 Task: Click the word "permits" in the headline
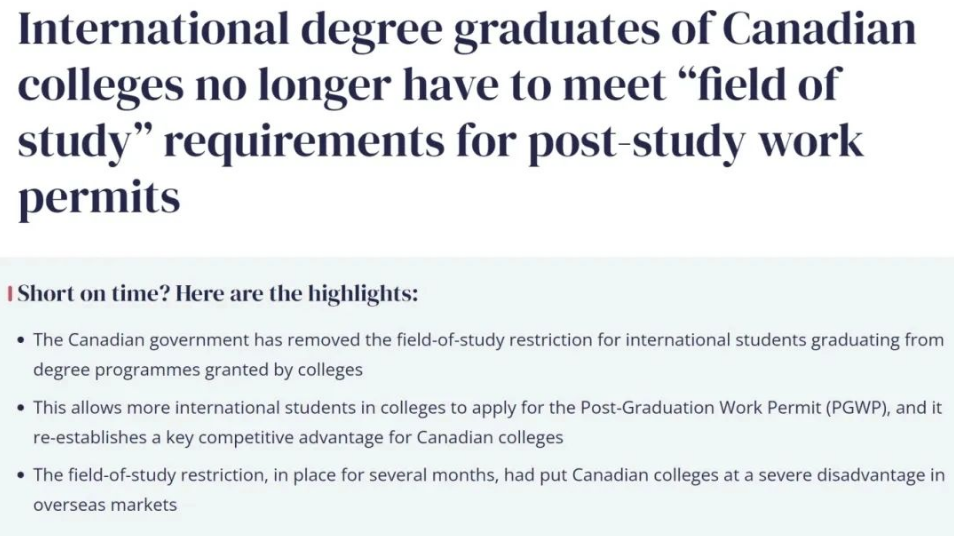point(99,198)
